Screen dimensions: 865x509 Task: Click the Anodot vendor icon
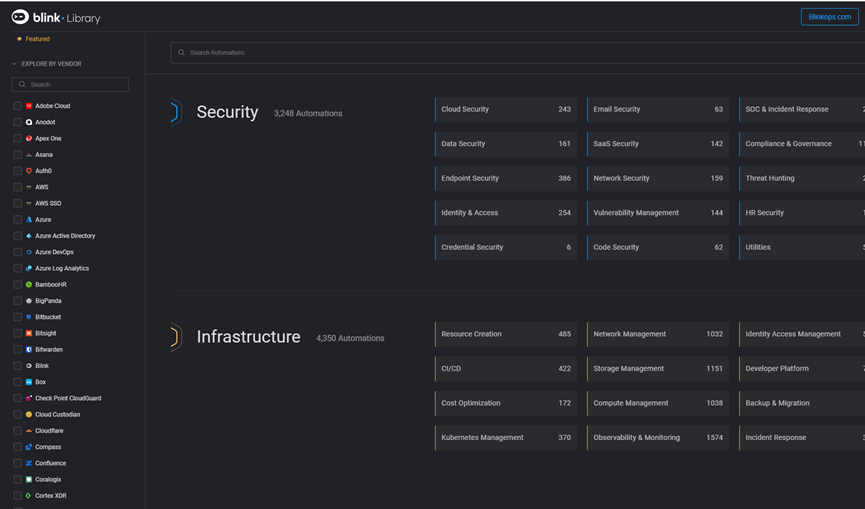(29, 122)
